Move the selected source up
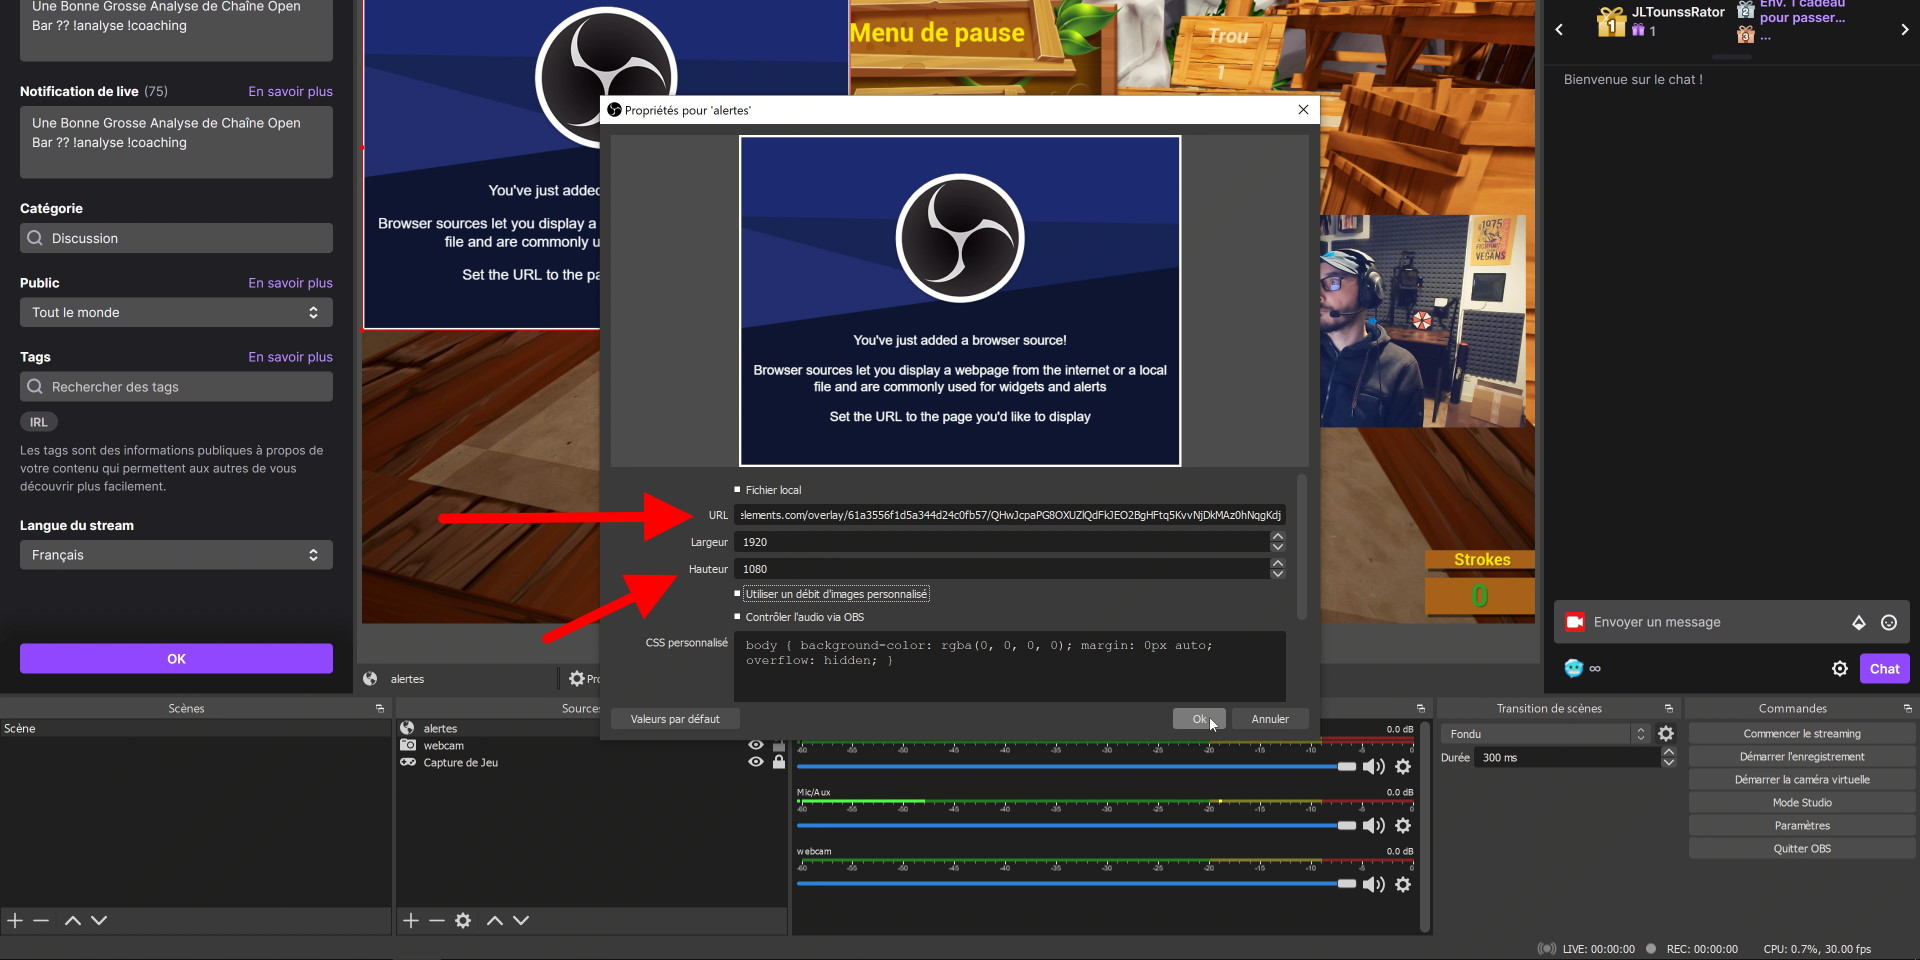The width and height of the screenshot is (1920, 960). pyautogui.click(x=495, y=920)
